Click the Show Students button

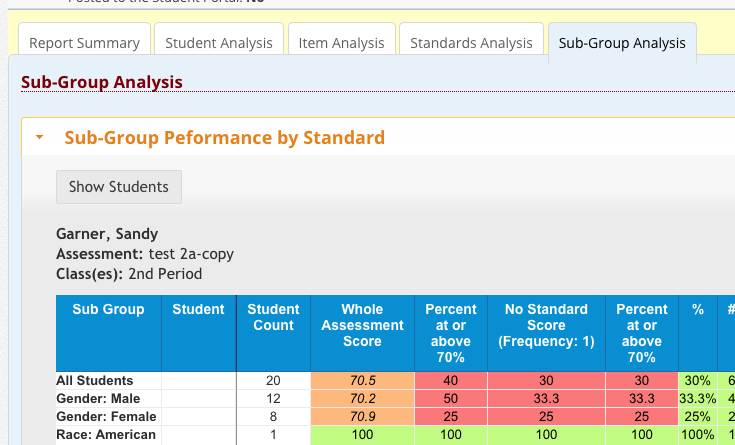tap(119, 187)
